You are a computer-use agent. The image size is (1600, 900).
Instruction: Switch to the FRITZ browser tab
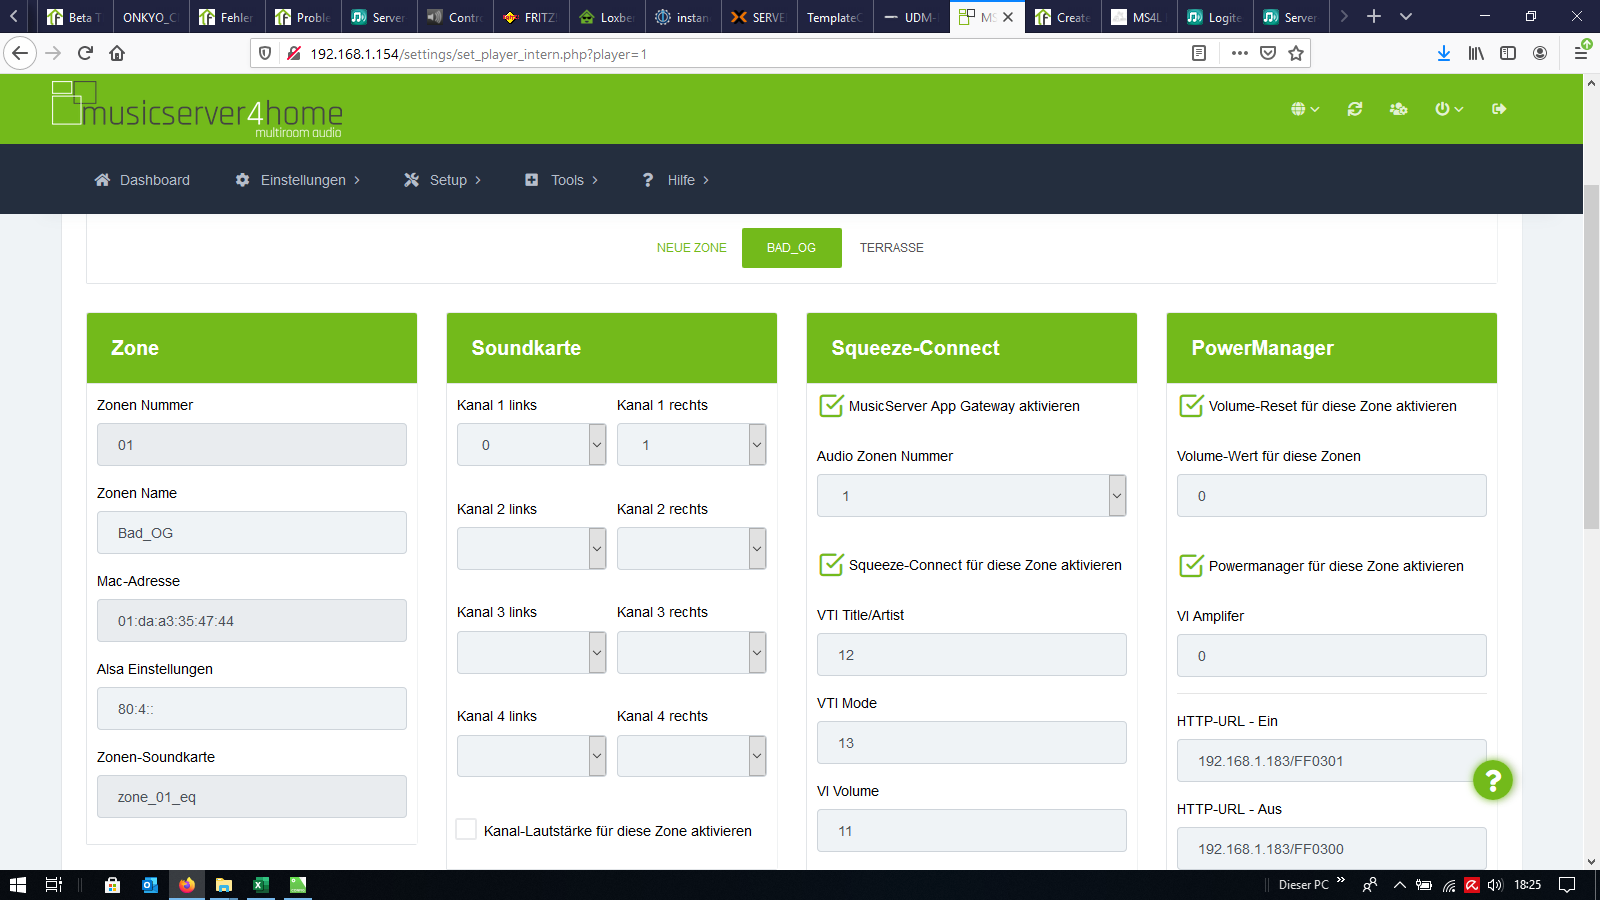click(532, 17)
